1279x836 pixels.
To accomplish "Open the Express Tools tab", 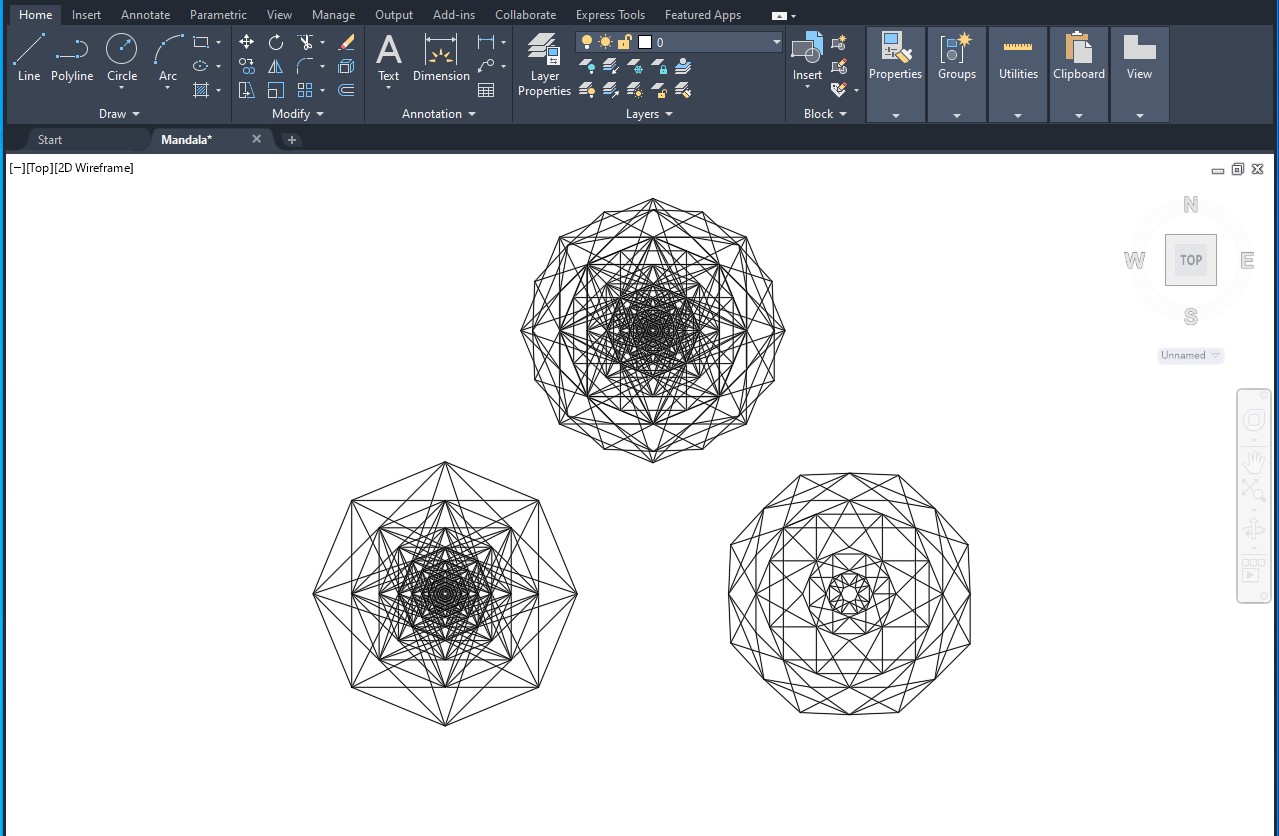I will pyautogui.click(x=610, y=15).
